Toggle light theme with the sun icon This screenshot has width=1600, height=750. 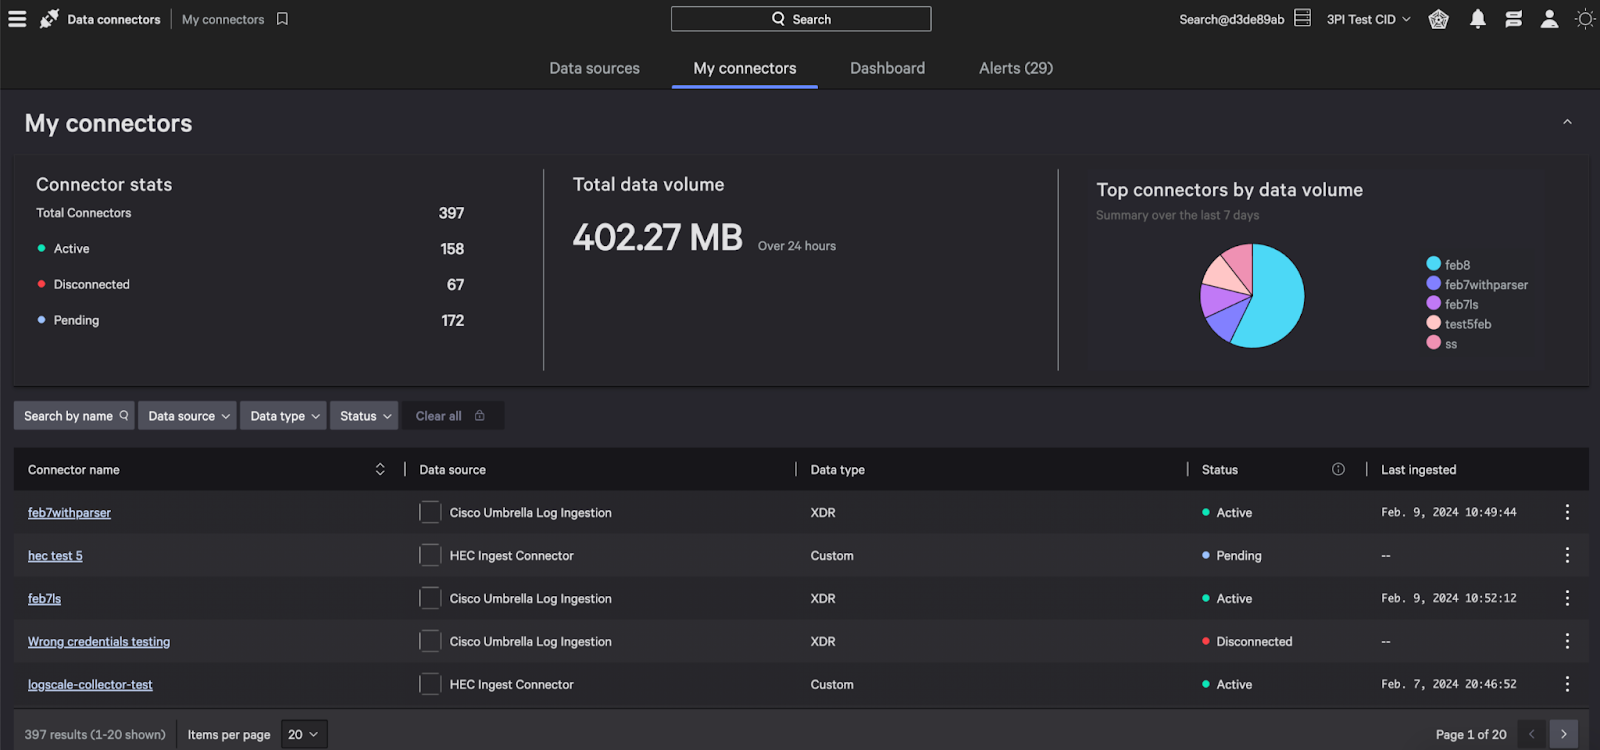[1585, 19]
